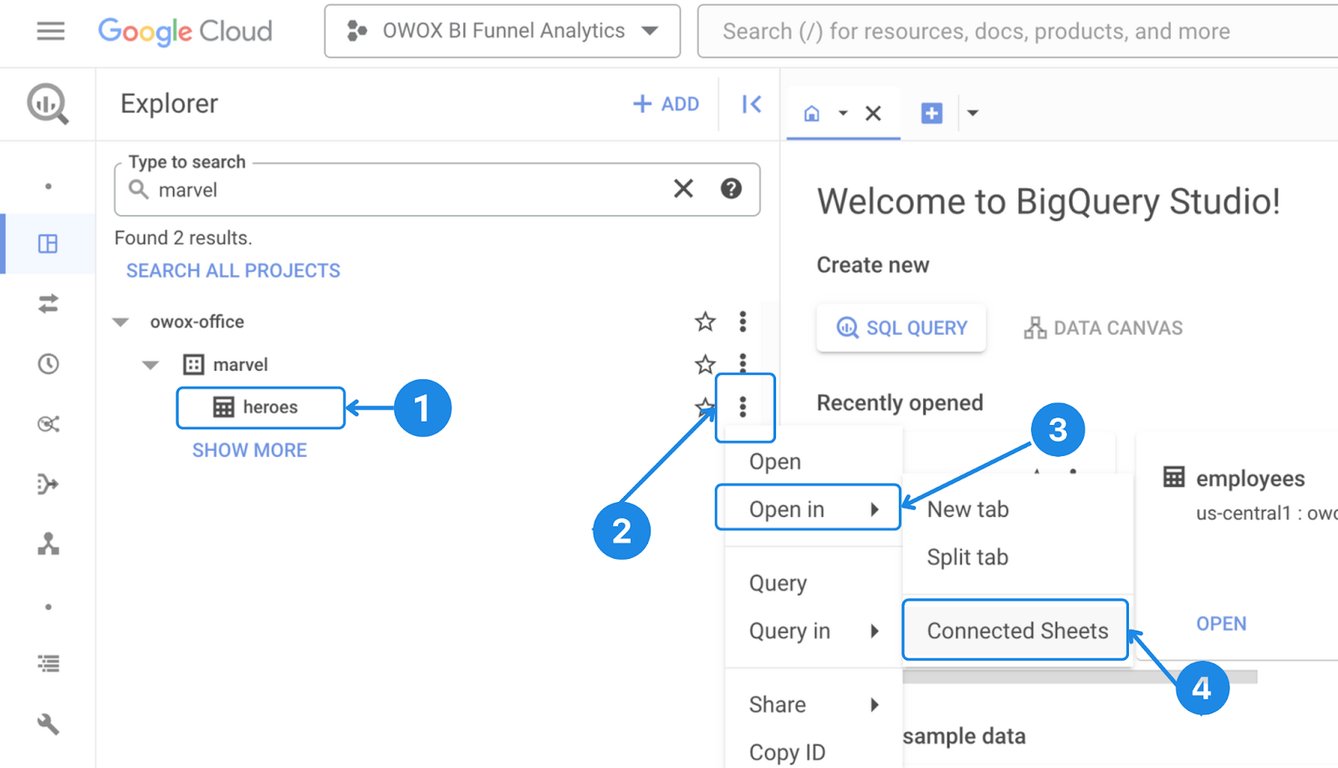Viewport: 1338px width, 768px height.
Task: Click the DATA CANVAS button
Action: tap(1103, 328)
